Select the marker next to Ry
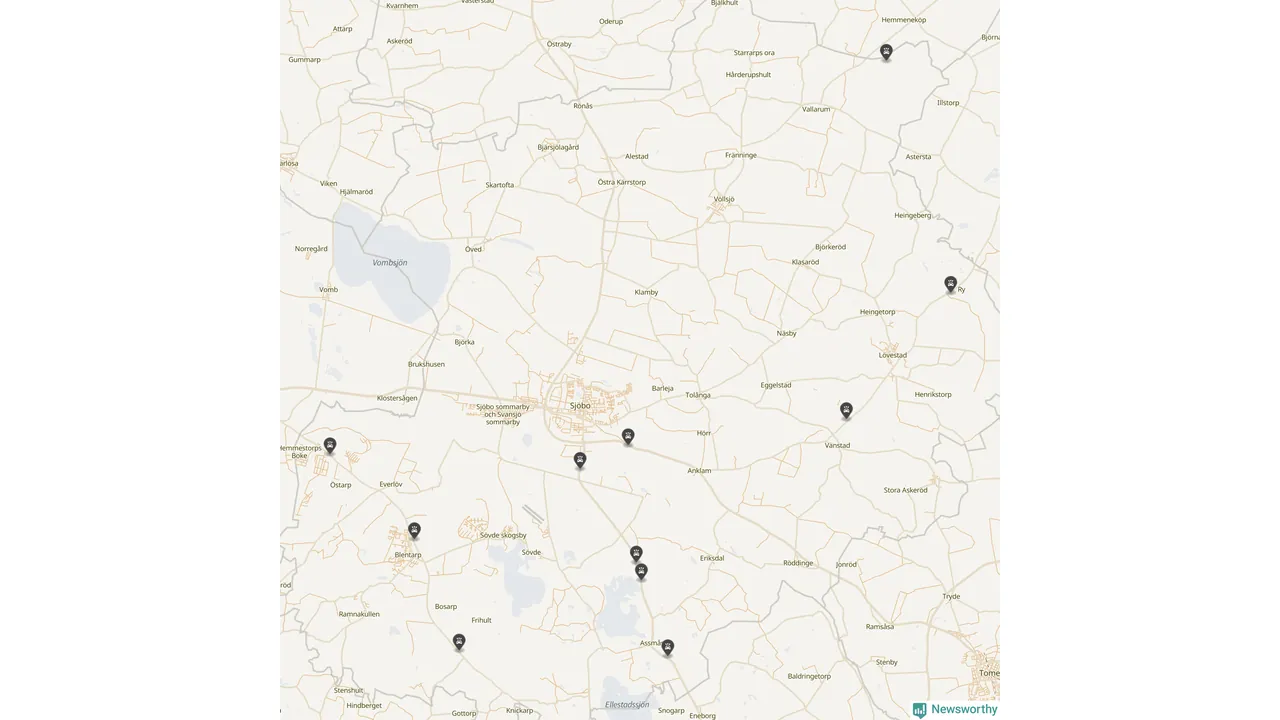Viewport: 1280px width, 720px height. (951, 284)
